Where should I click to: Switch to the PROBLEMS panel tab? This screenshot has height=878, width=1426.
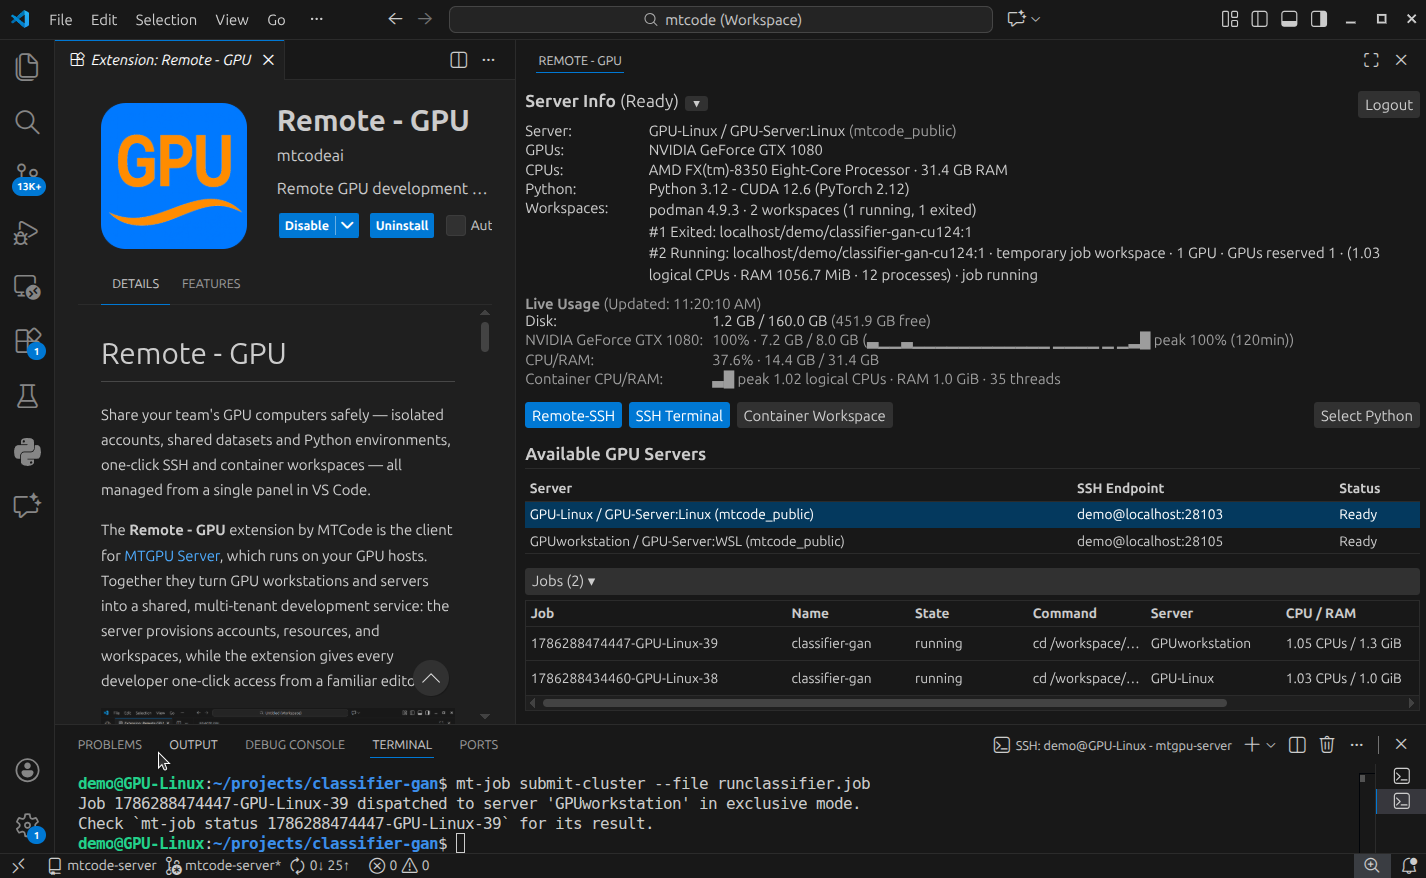tap(110, 745)
